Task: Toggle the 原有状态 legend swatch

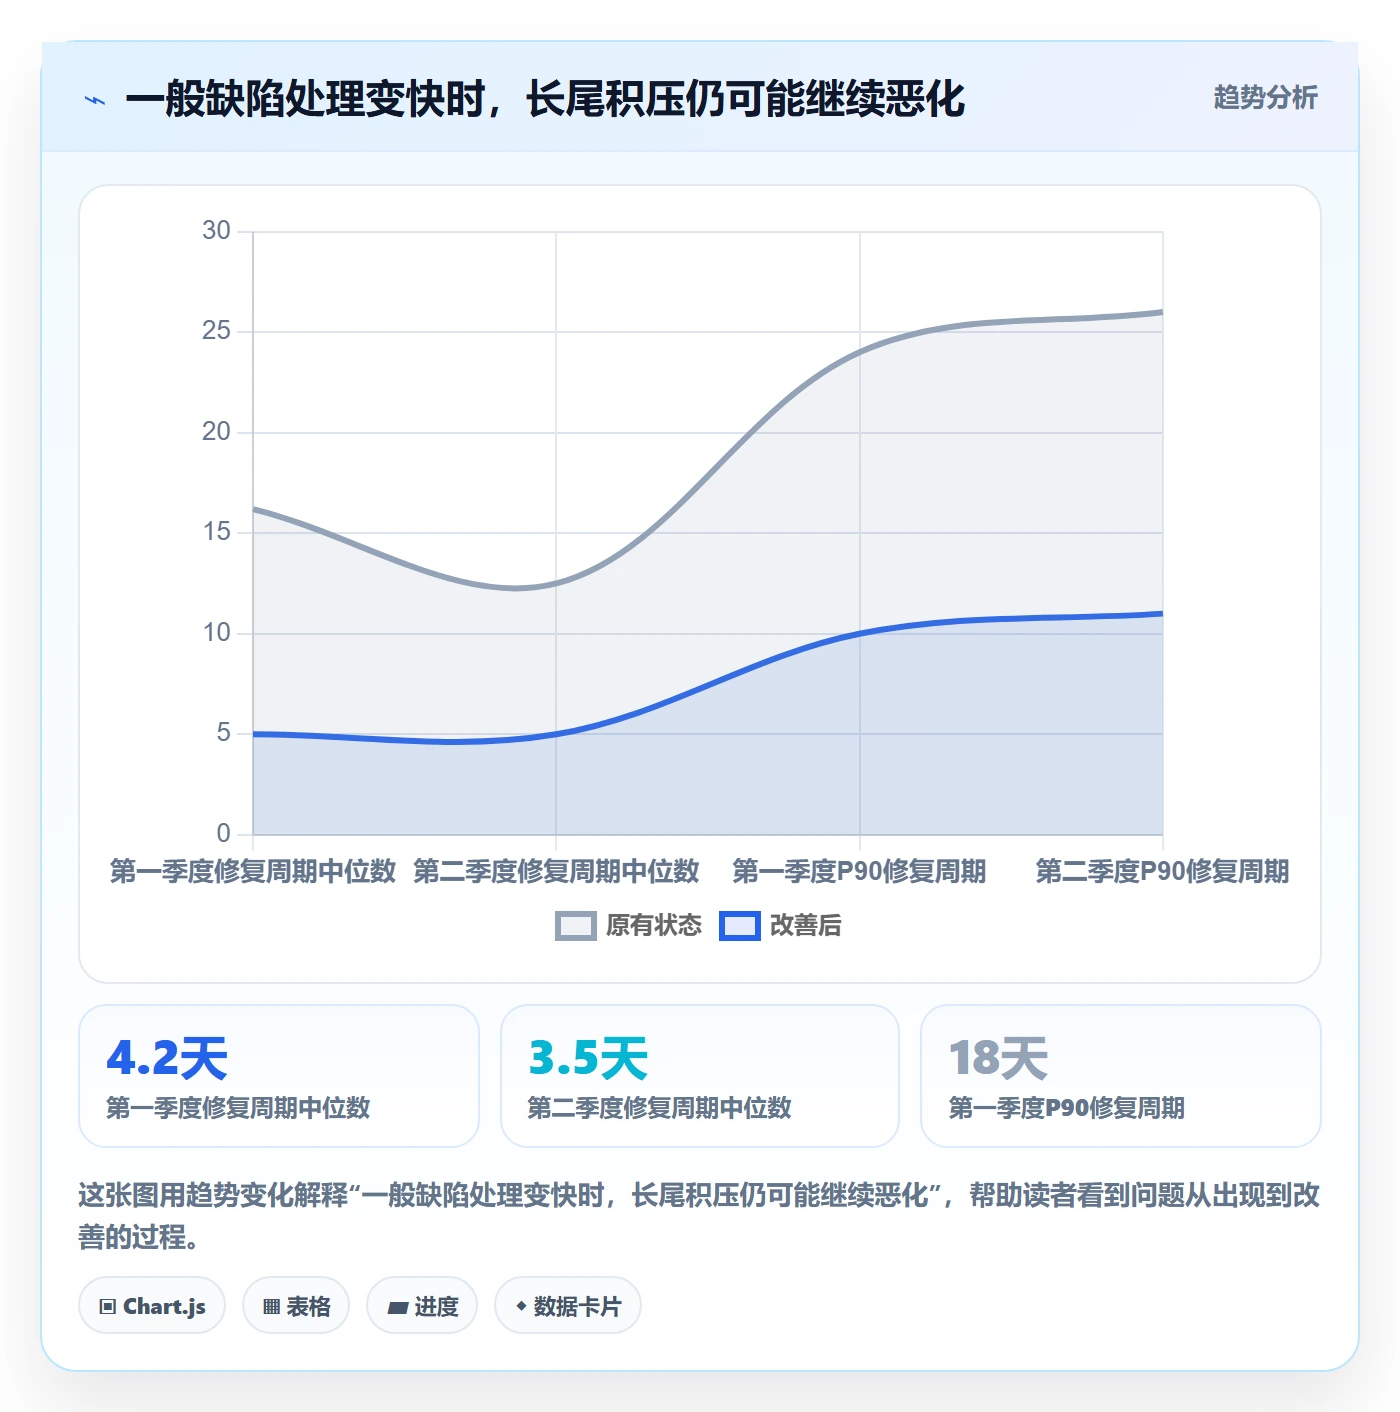Action: pyautogui.click(x=575, y=926)
